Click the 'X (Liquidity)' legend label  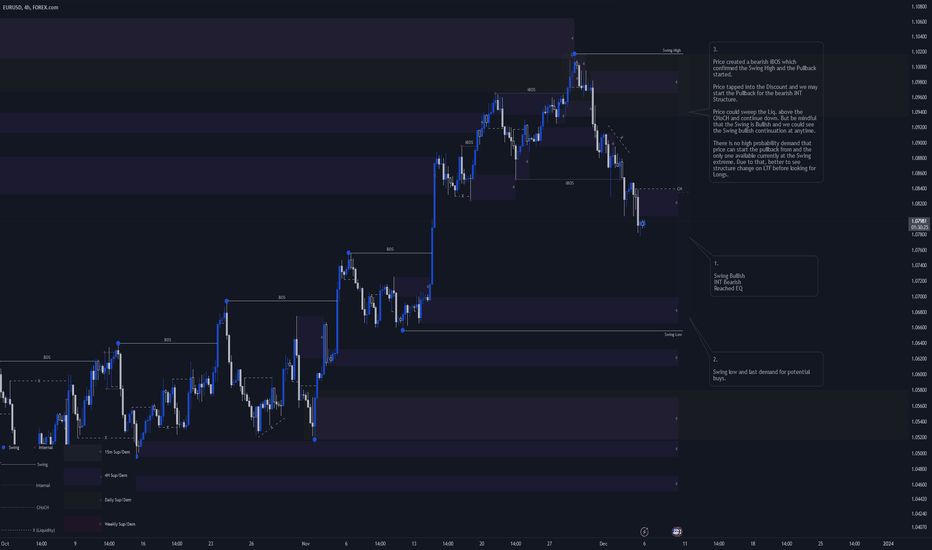(43, 530)
